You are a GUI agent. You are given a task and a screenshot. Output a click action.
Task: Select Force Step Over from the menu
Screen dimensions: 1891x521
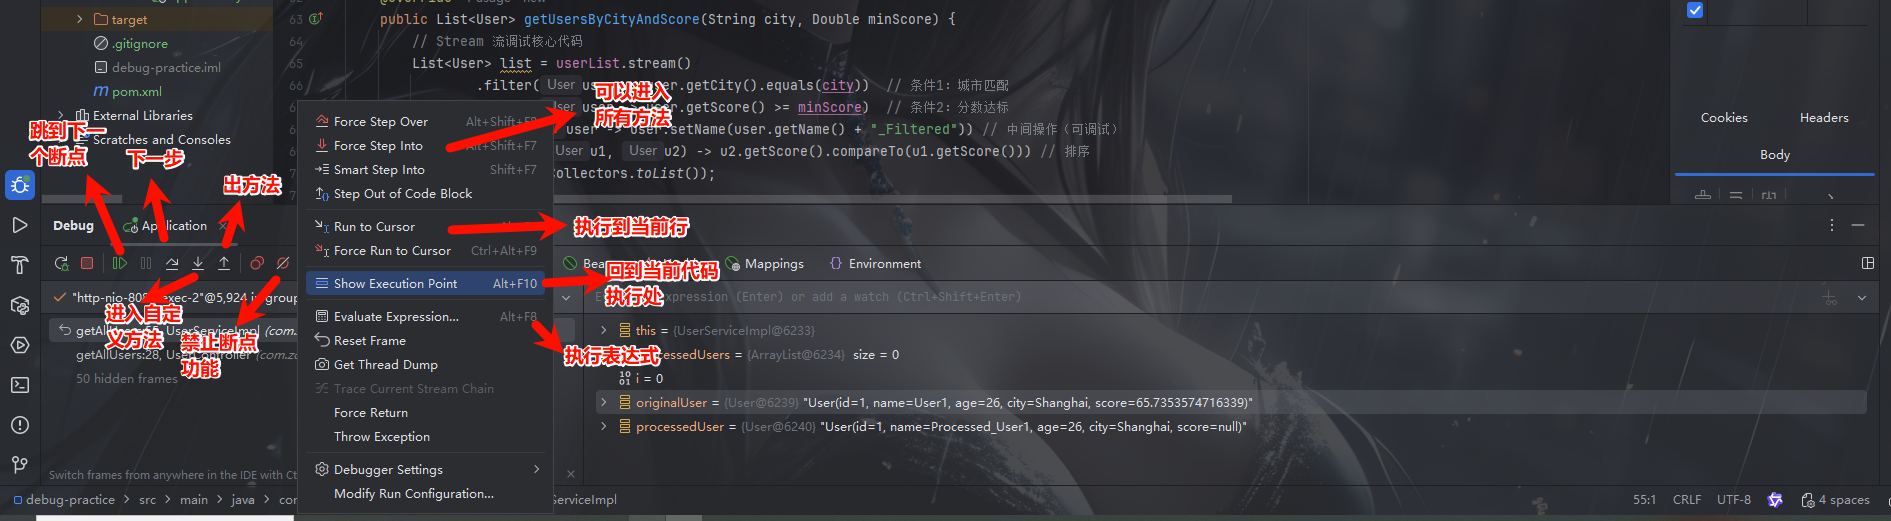tap(425, 121)
